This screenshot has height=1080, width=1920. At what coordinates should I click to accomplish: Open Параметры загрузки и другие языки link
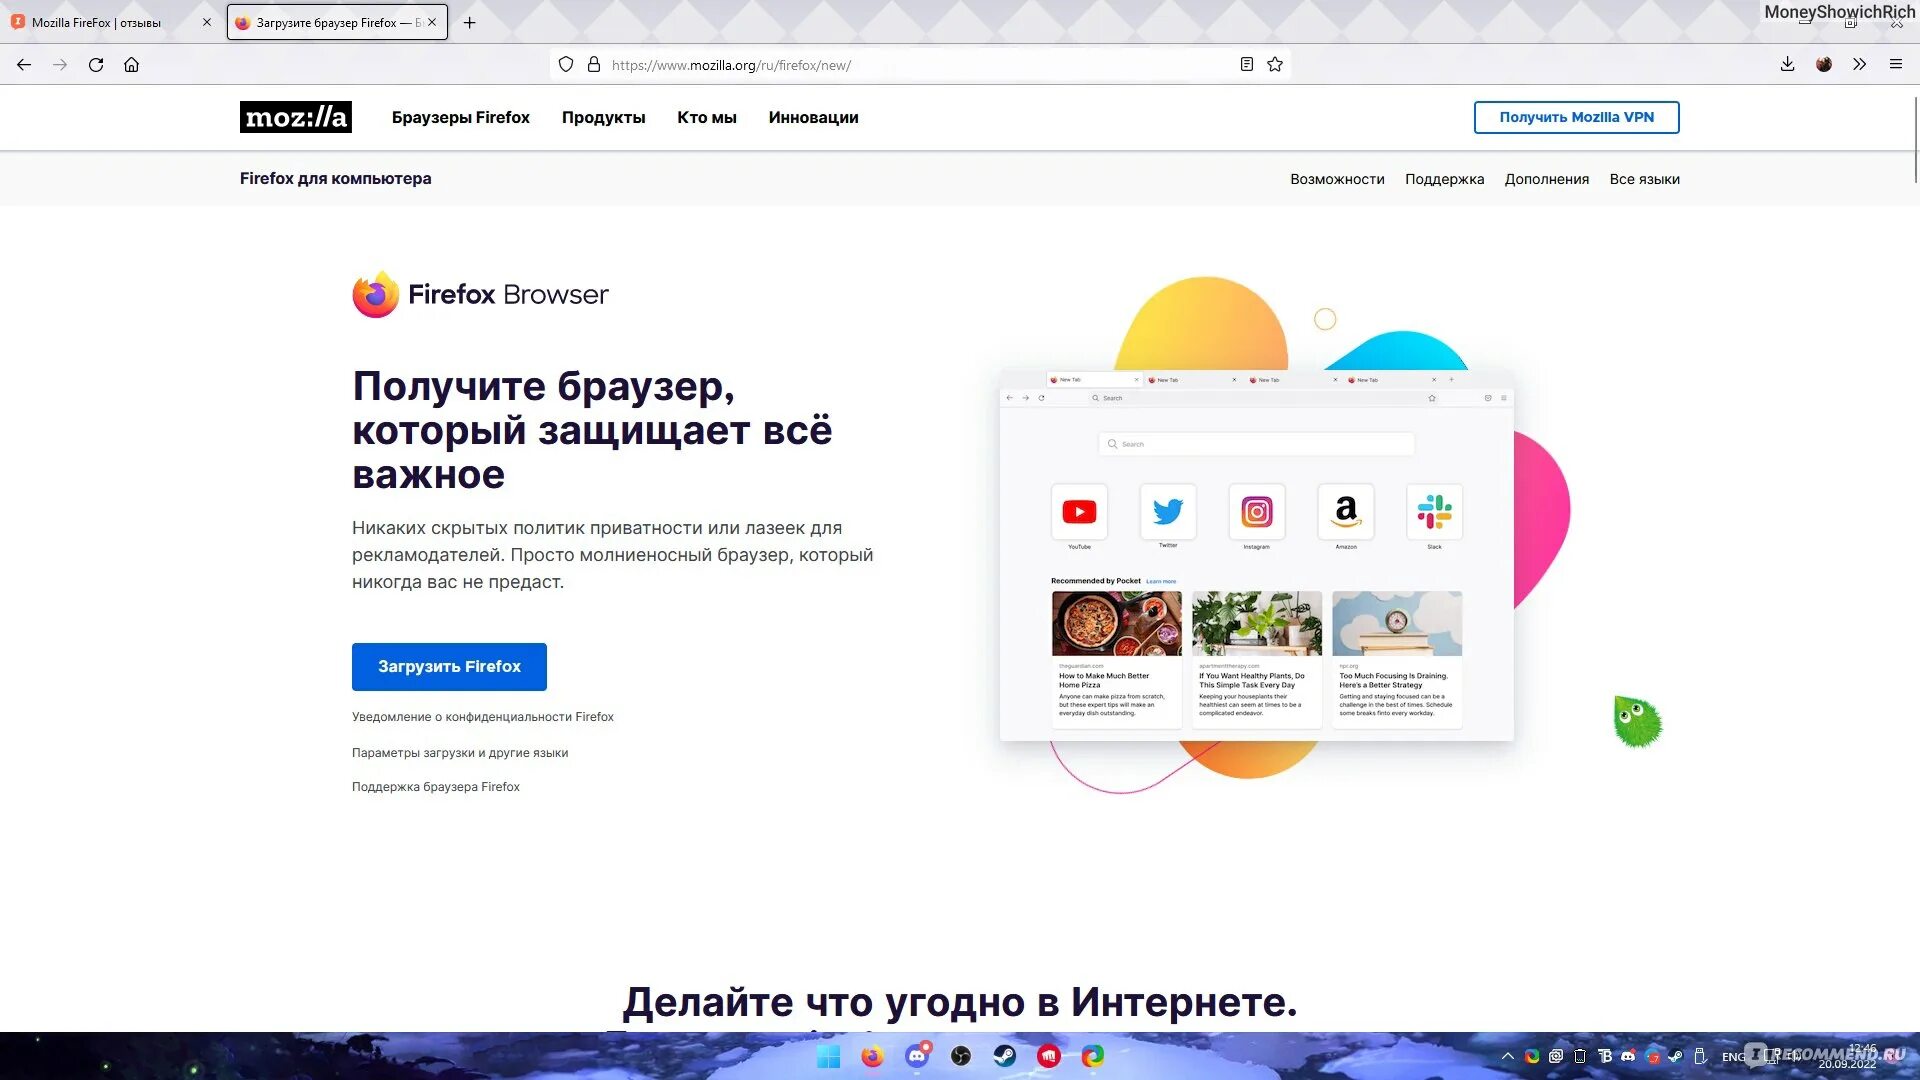pos(459,753)
